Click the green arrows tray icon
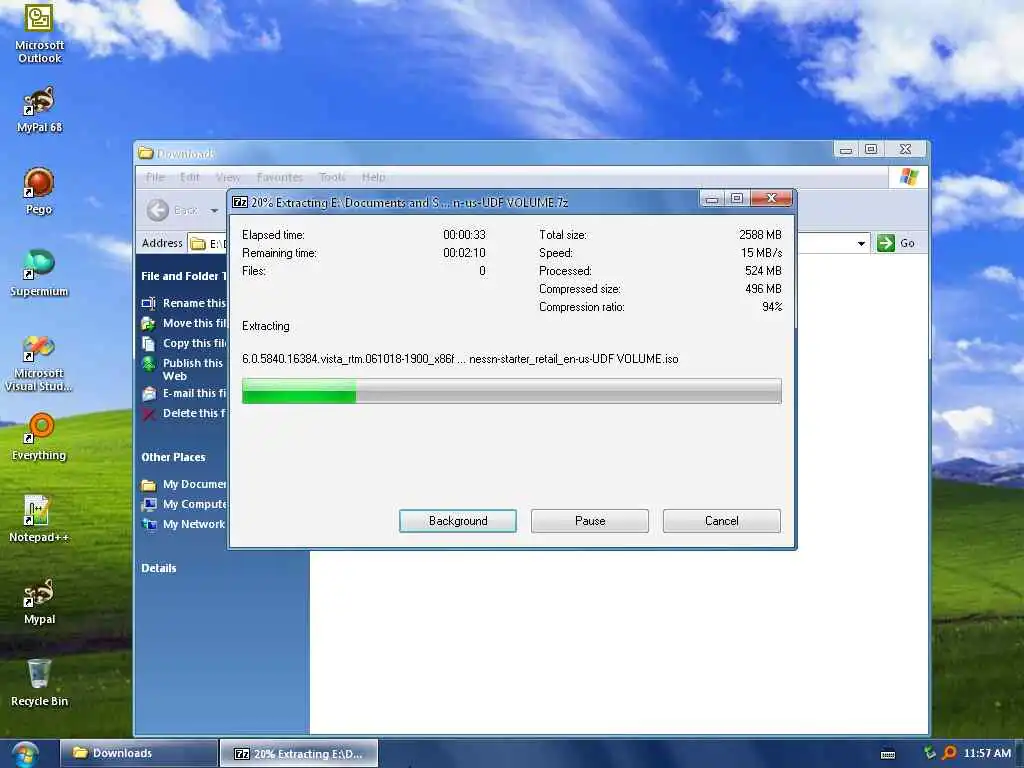This screenshot has height=768, width=1024. pos(930,752)
